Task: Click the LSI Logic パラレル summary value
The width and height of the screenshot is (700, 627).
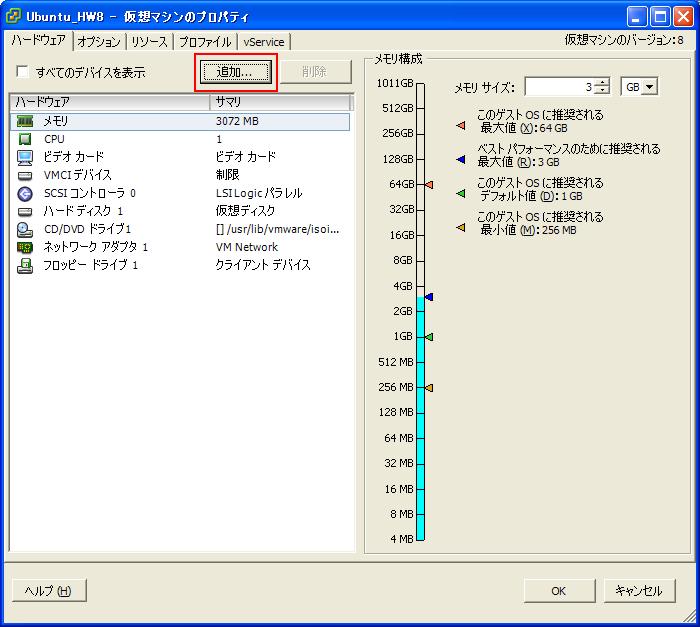Action: [x=259, y=193]
